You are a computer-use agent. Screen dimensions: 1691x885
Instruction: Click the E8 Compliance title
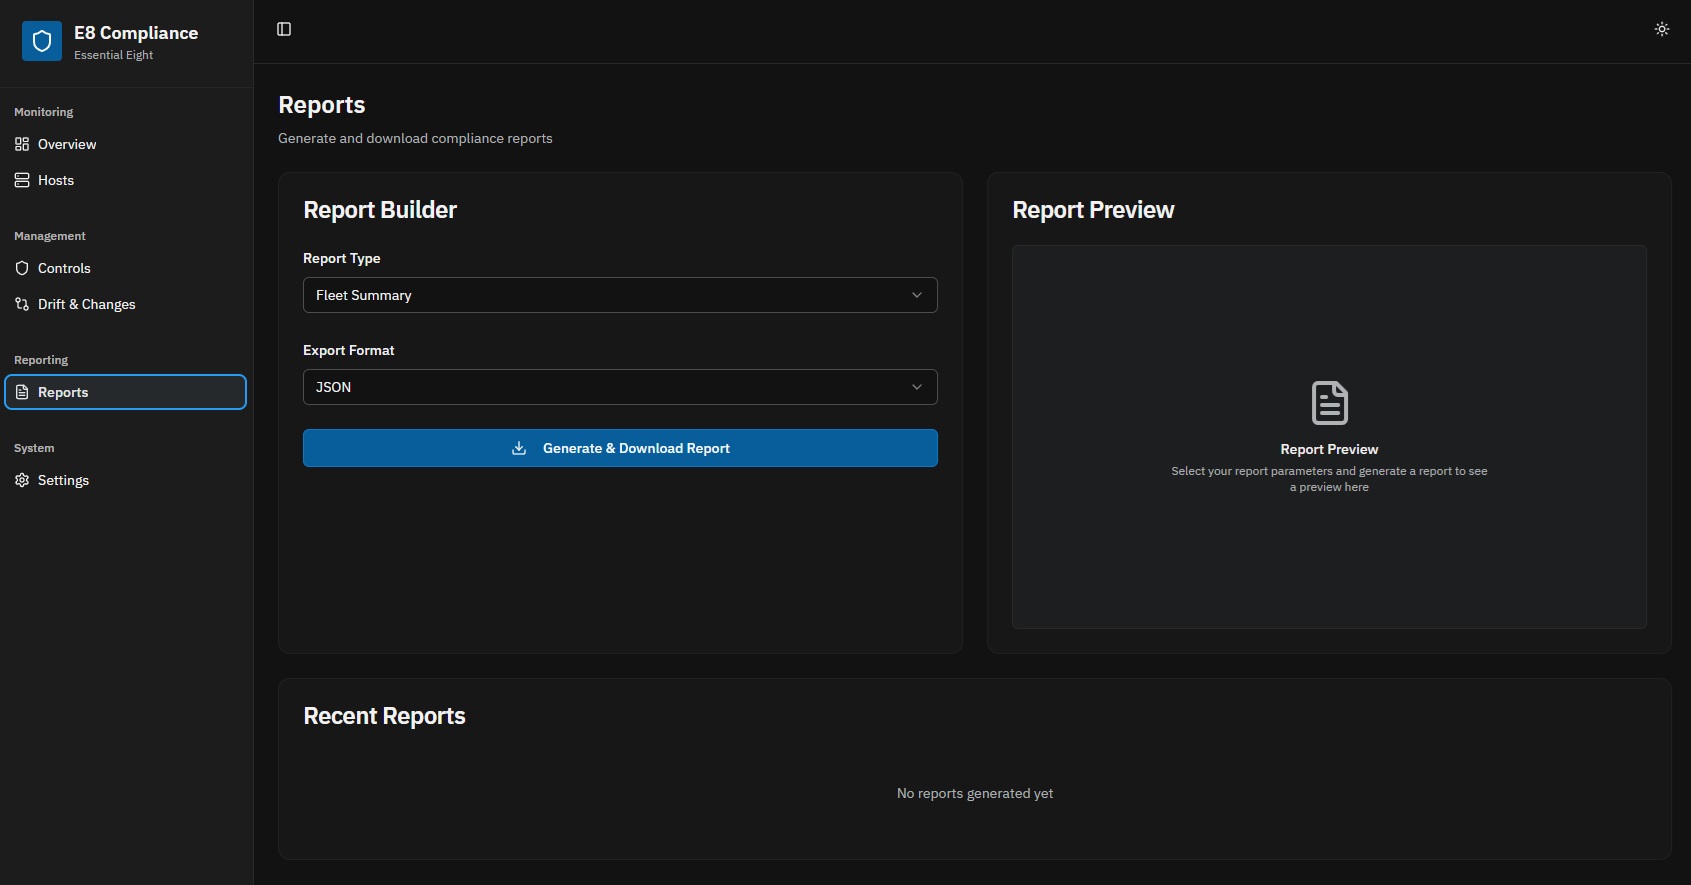point(136,33)
